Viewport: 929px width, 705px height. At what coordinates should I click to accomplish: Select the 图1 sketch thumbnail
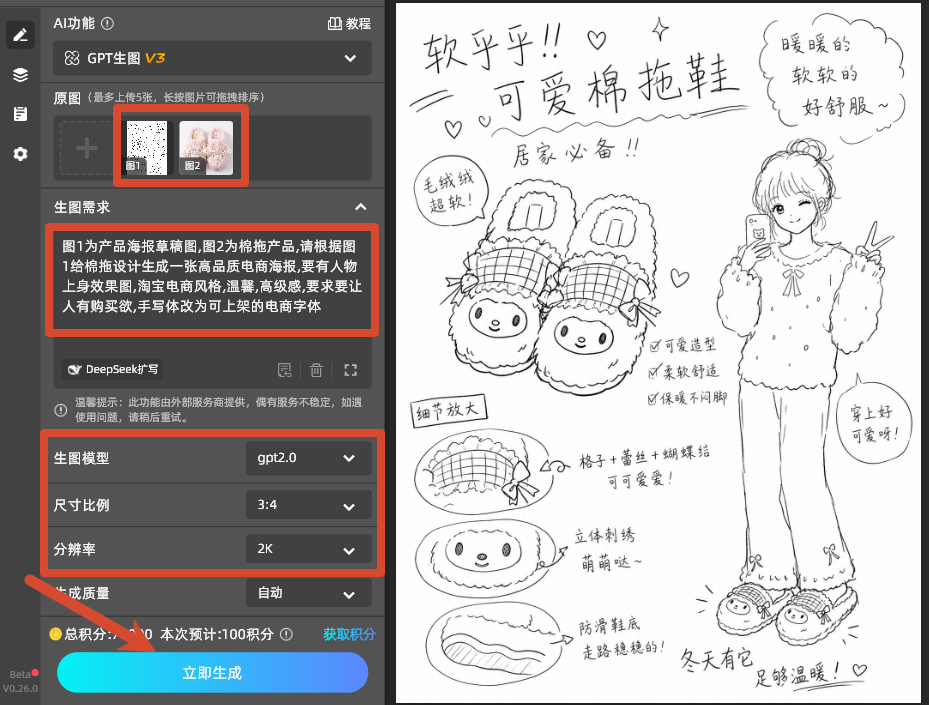tap(146, 148)
